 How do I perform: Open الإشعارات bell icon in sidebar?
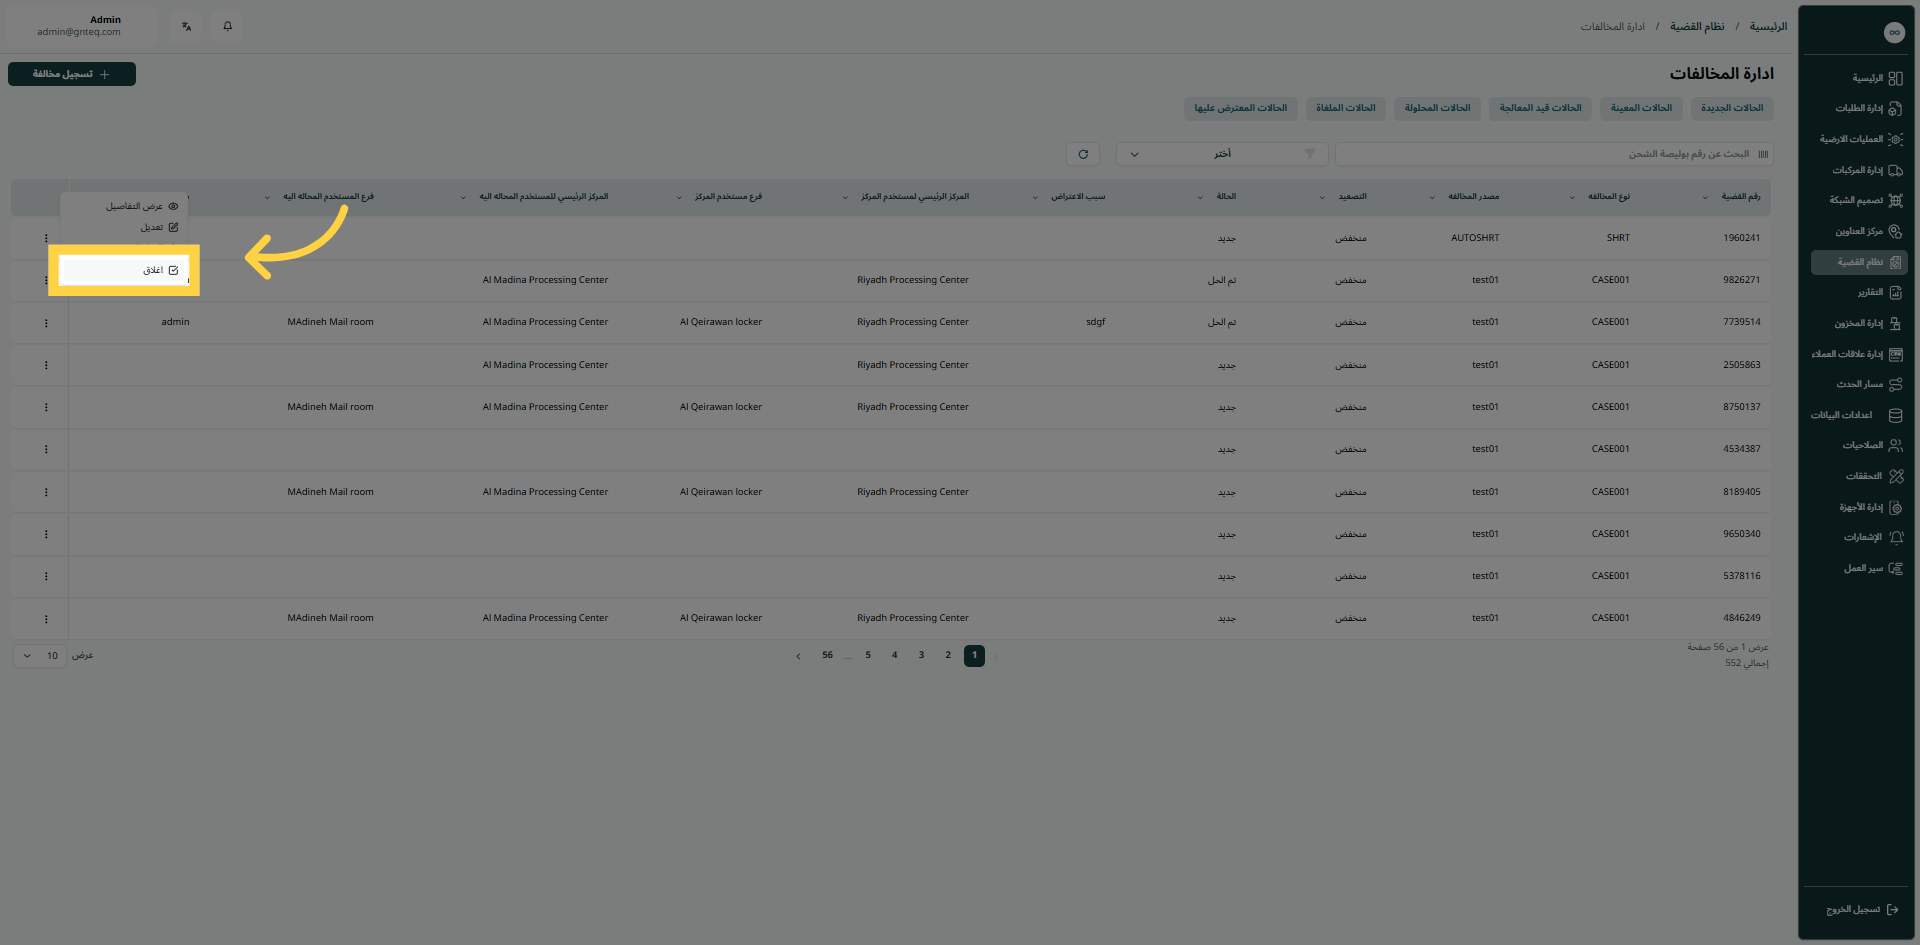click(x=1895, y=538)
